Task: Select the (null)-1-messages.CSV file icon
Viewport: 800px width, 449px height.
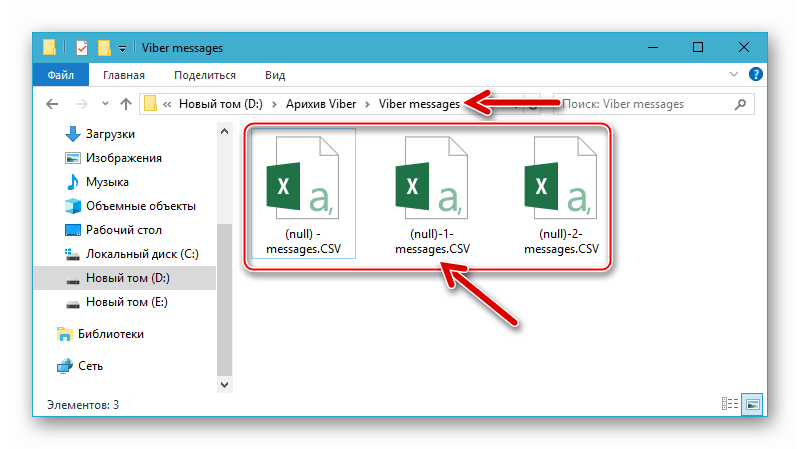Action: (x=432, y=178)
